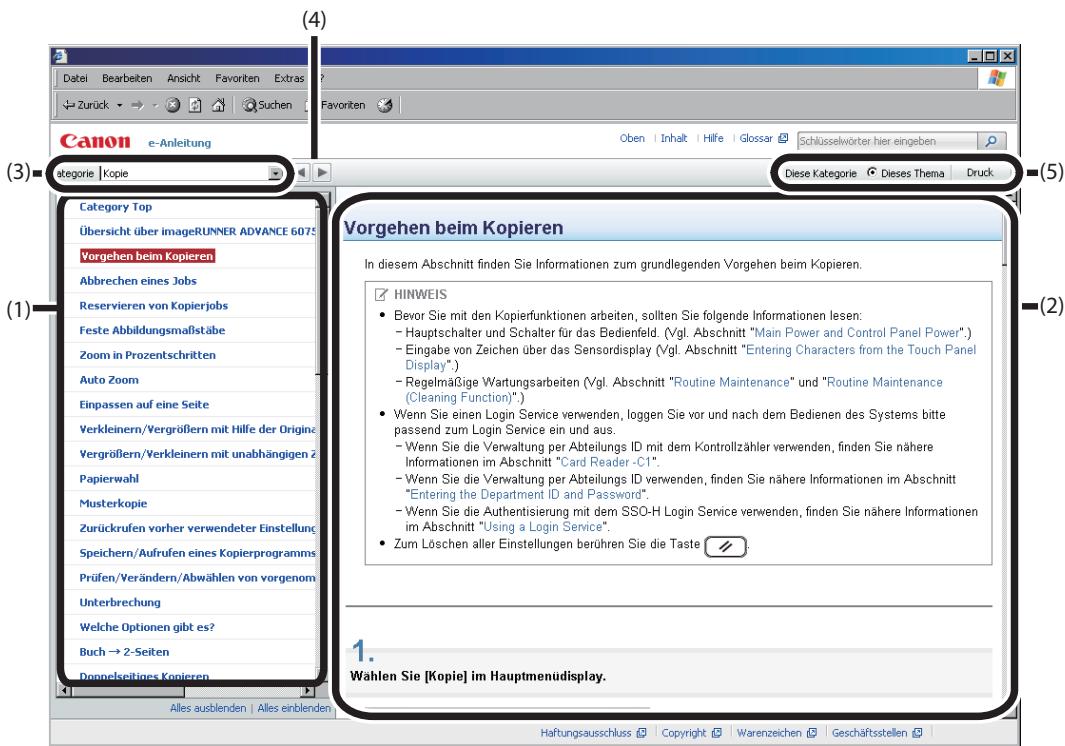
Task: Open Reservieren von Kopierjobs topic
Action: 154,306
